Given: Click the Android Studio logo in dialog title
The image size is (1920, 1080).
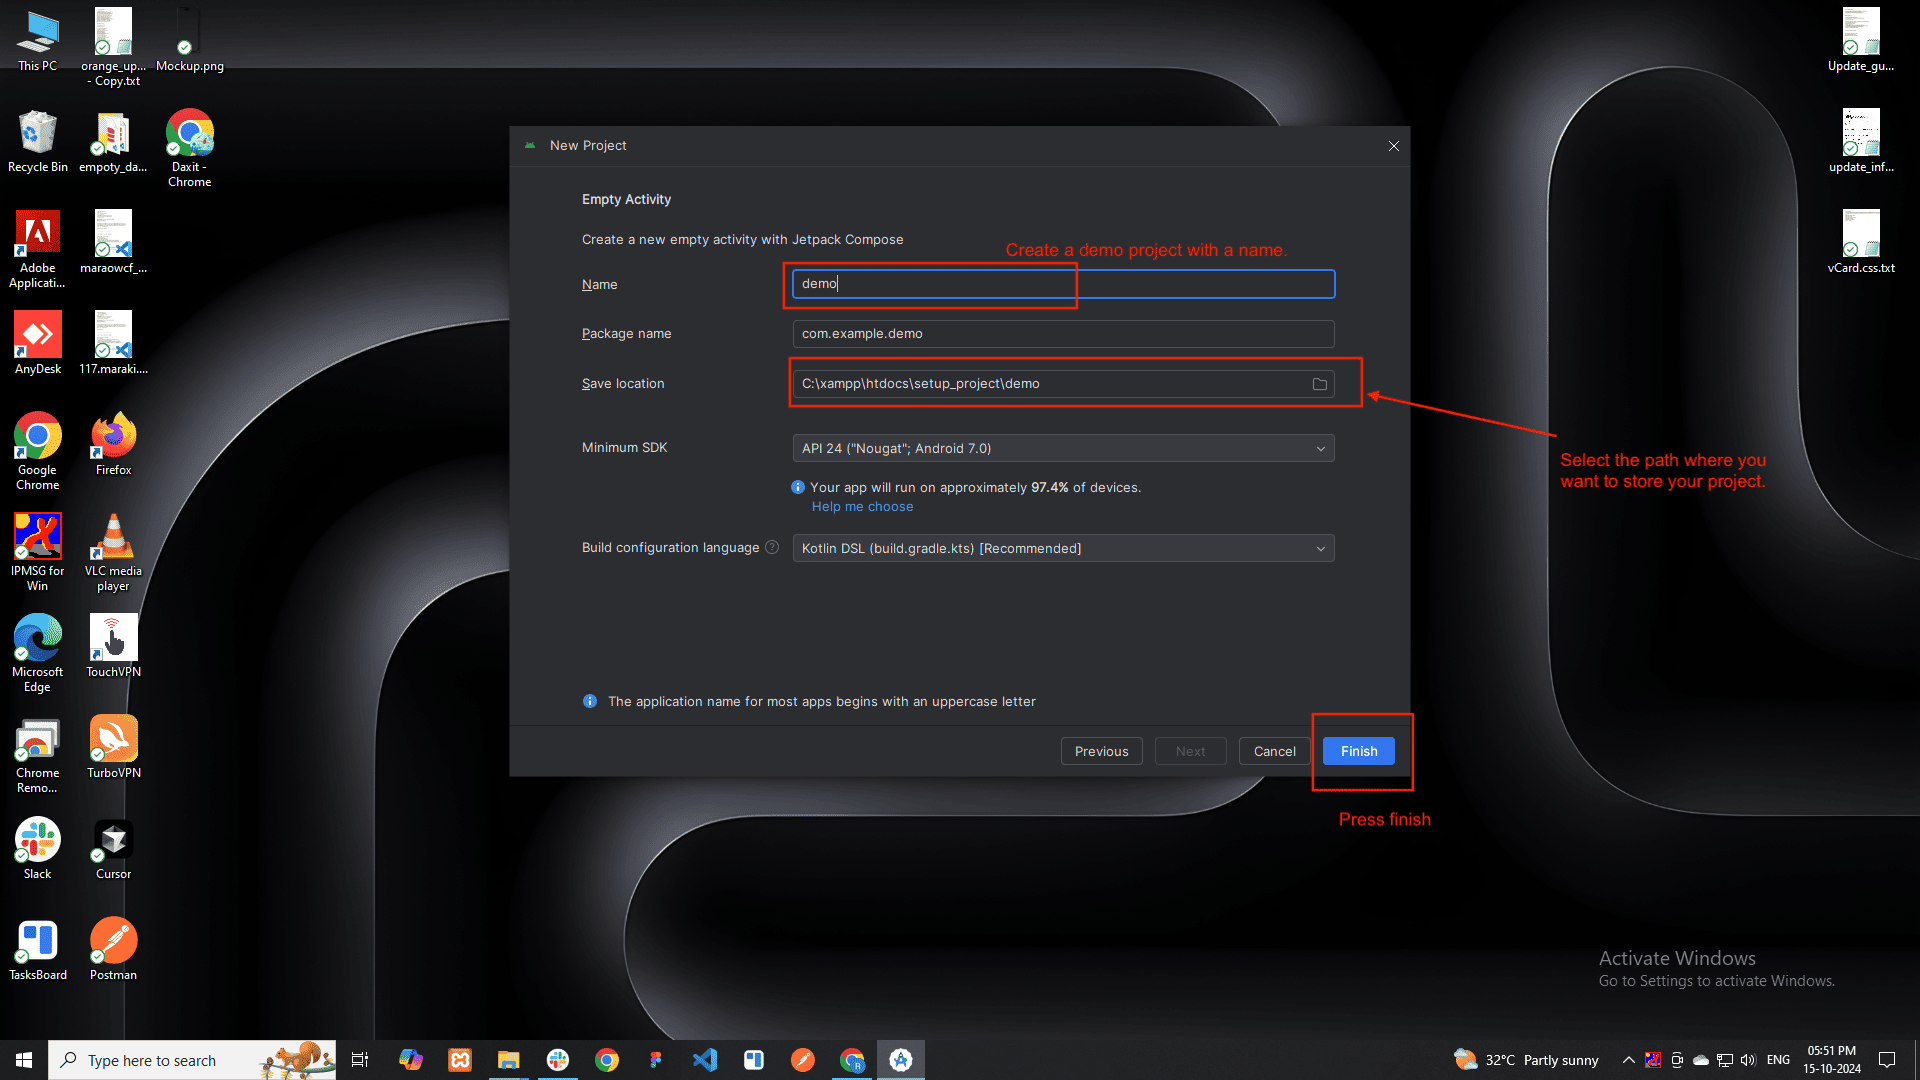Looking at the screenshot, I should click(x=529, y=145).
